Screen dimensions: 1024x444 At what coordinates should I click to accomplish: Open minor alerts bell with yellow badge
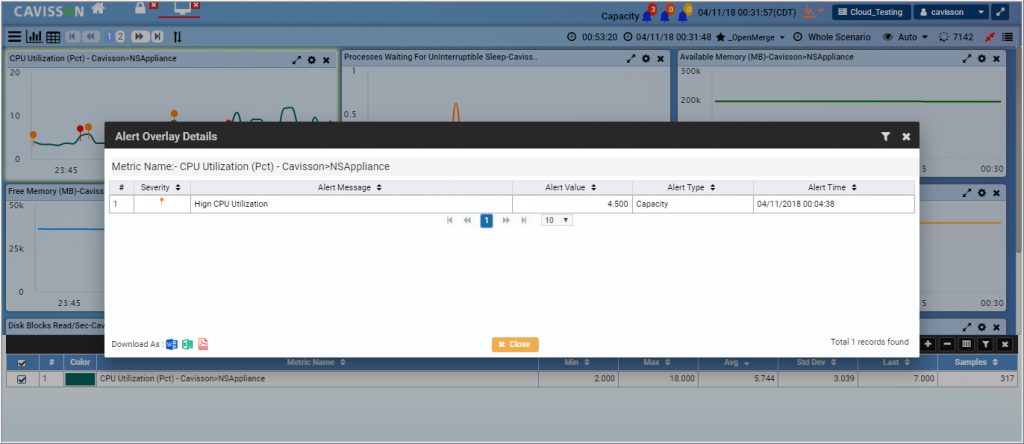683,14
